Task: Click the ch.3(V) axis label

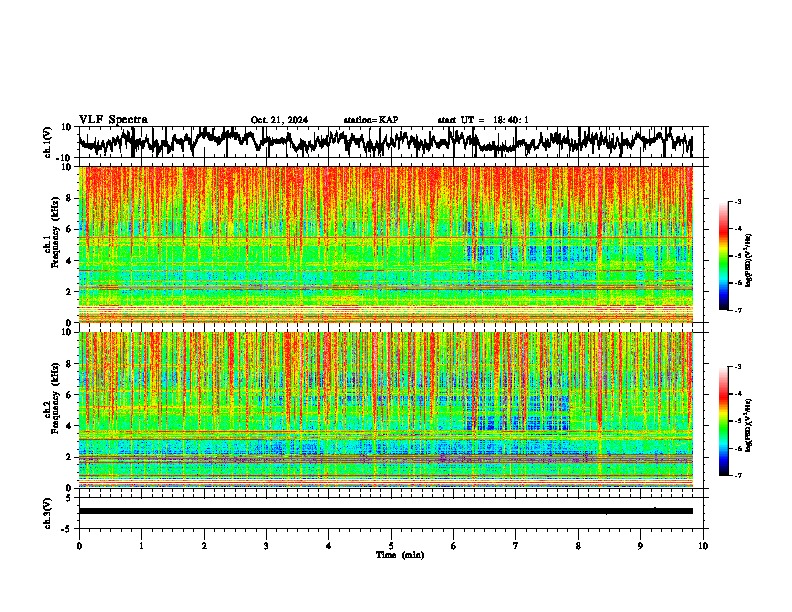Action: (x=48, y=513)
